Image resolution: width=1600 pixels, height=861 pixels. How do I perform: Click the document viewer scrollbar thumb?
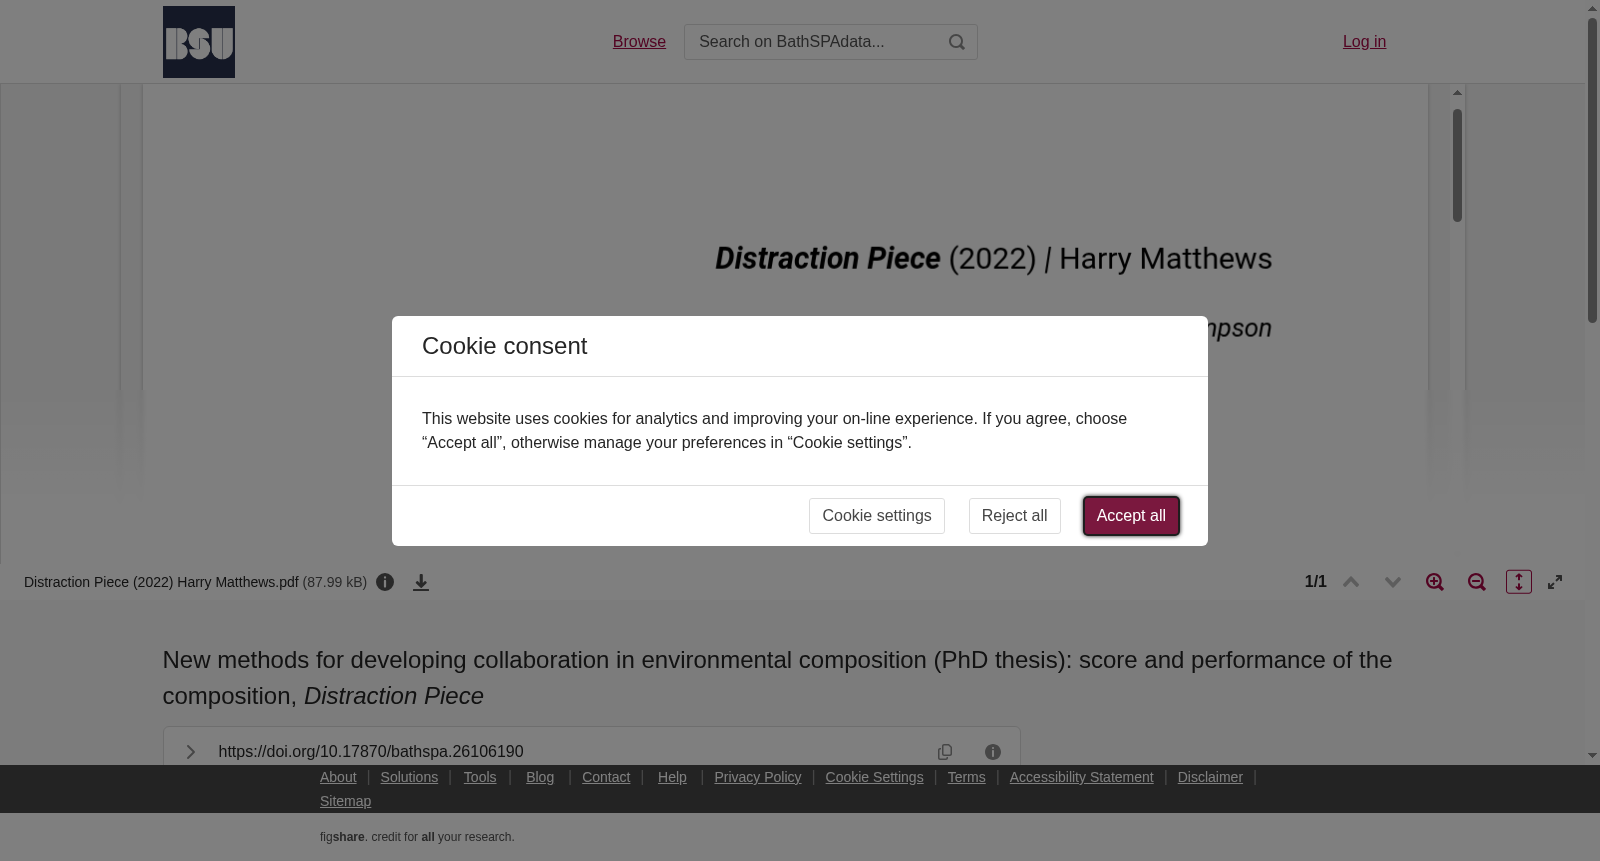tap(1458, 165)
